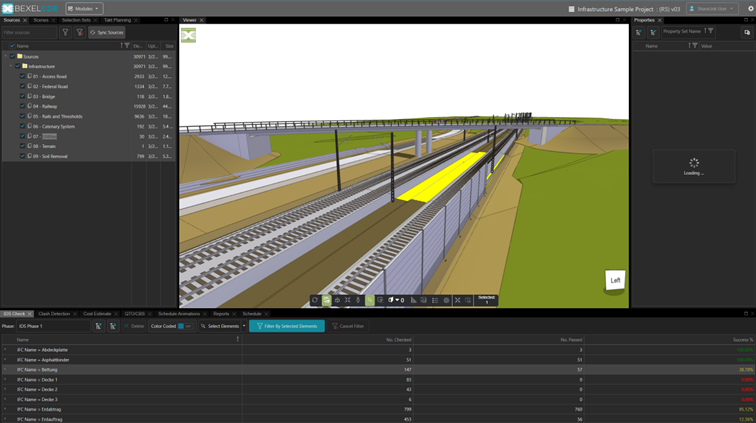Click the Bexel logo icon in the viewer
Image resolution: width=756 pixels, height=423 pixels.
click(x=188, y=35)
